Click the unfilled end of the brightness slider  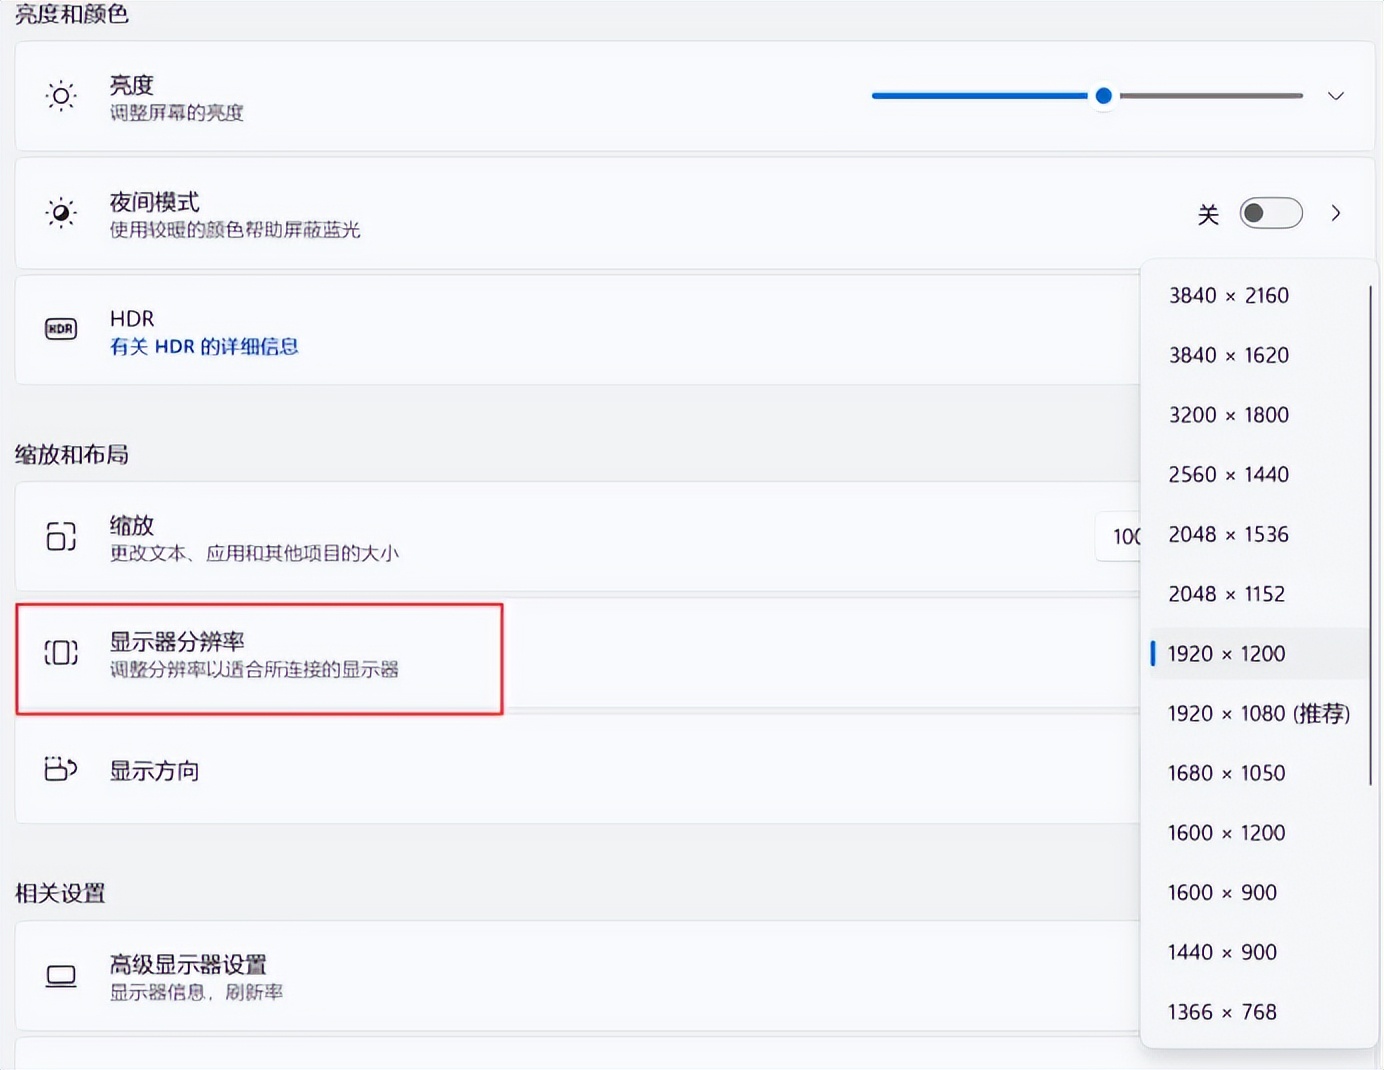click(x=1211, y=96)
